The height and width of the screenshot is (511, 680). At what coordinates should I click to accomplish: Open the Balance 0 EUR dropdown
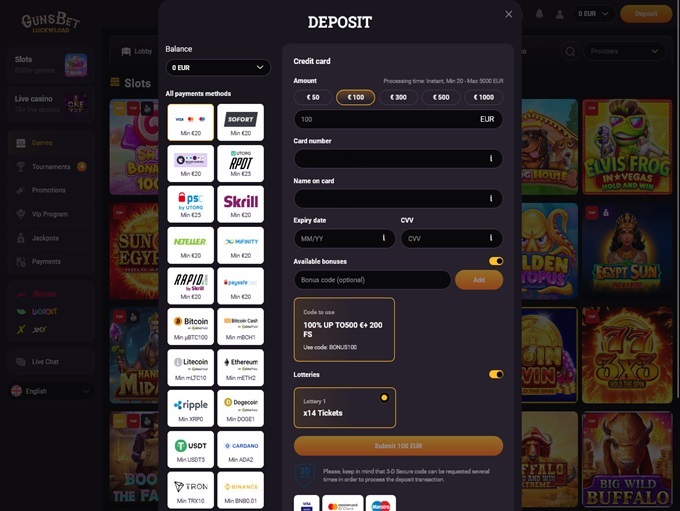click(218, 68)
